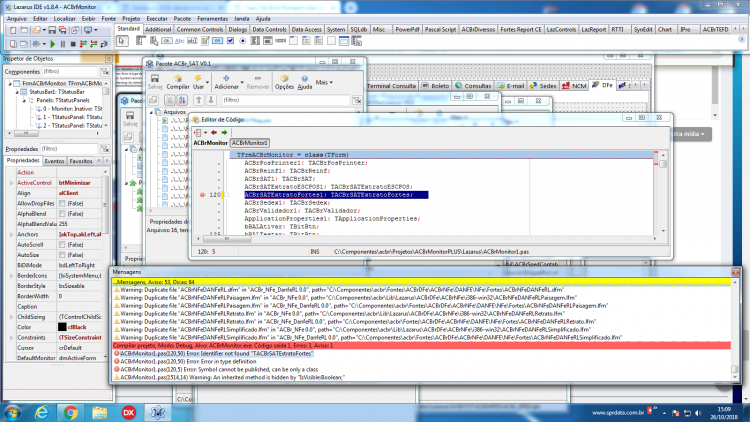The height and width of the screenshot is (422, 750).
Task: Switch to the Eventos tab
Action: (54, 161)
